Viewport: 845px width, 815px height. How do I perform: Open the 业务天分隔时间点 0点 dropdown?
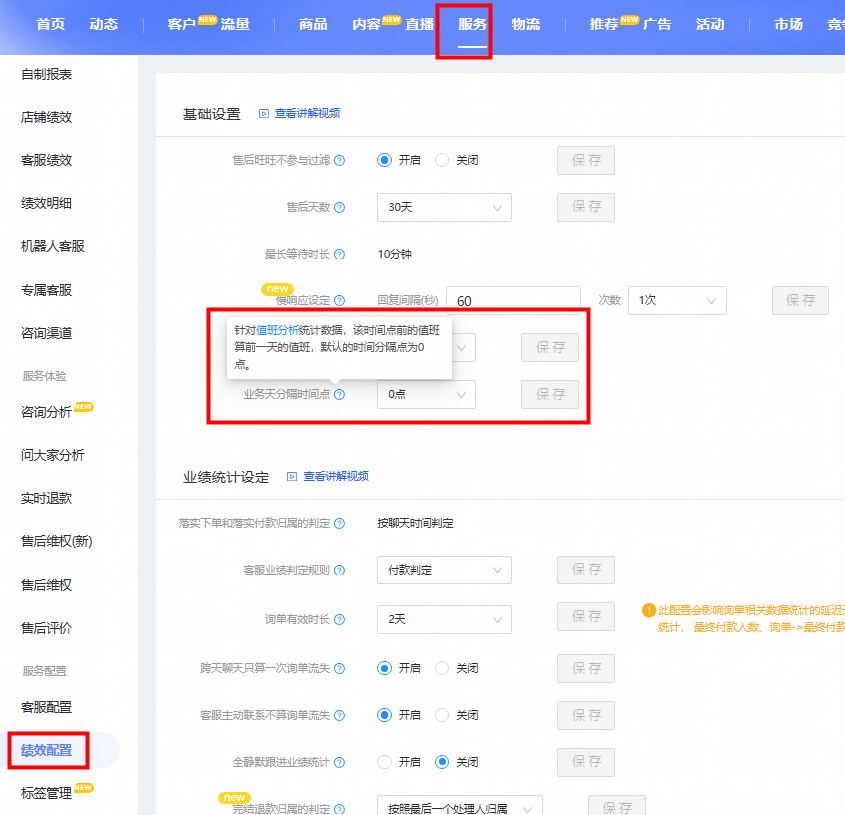pyautogui.click(x=426, y=395)
